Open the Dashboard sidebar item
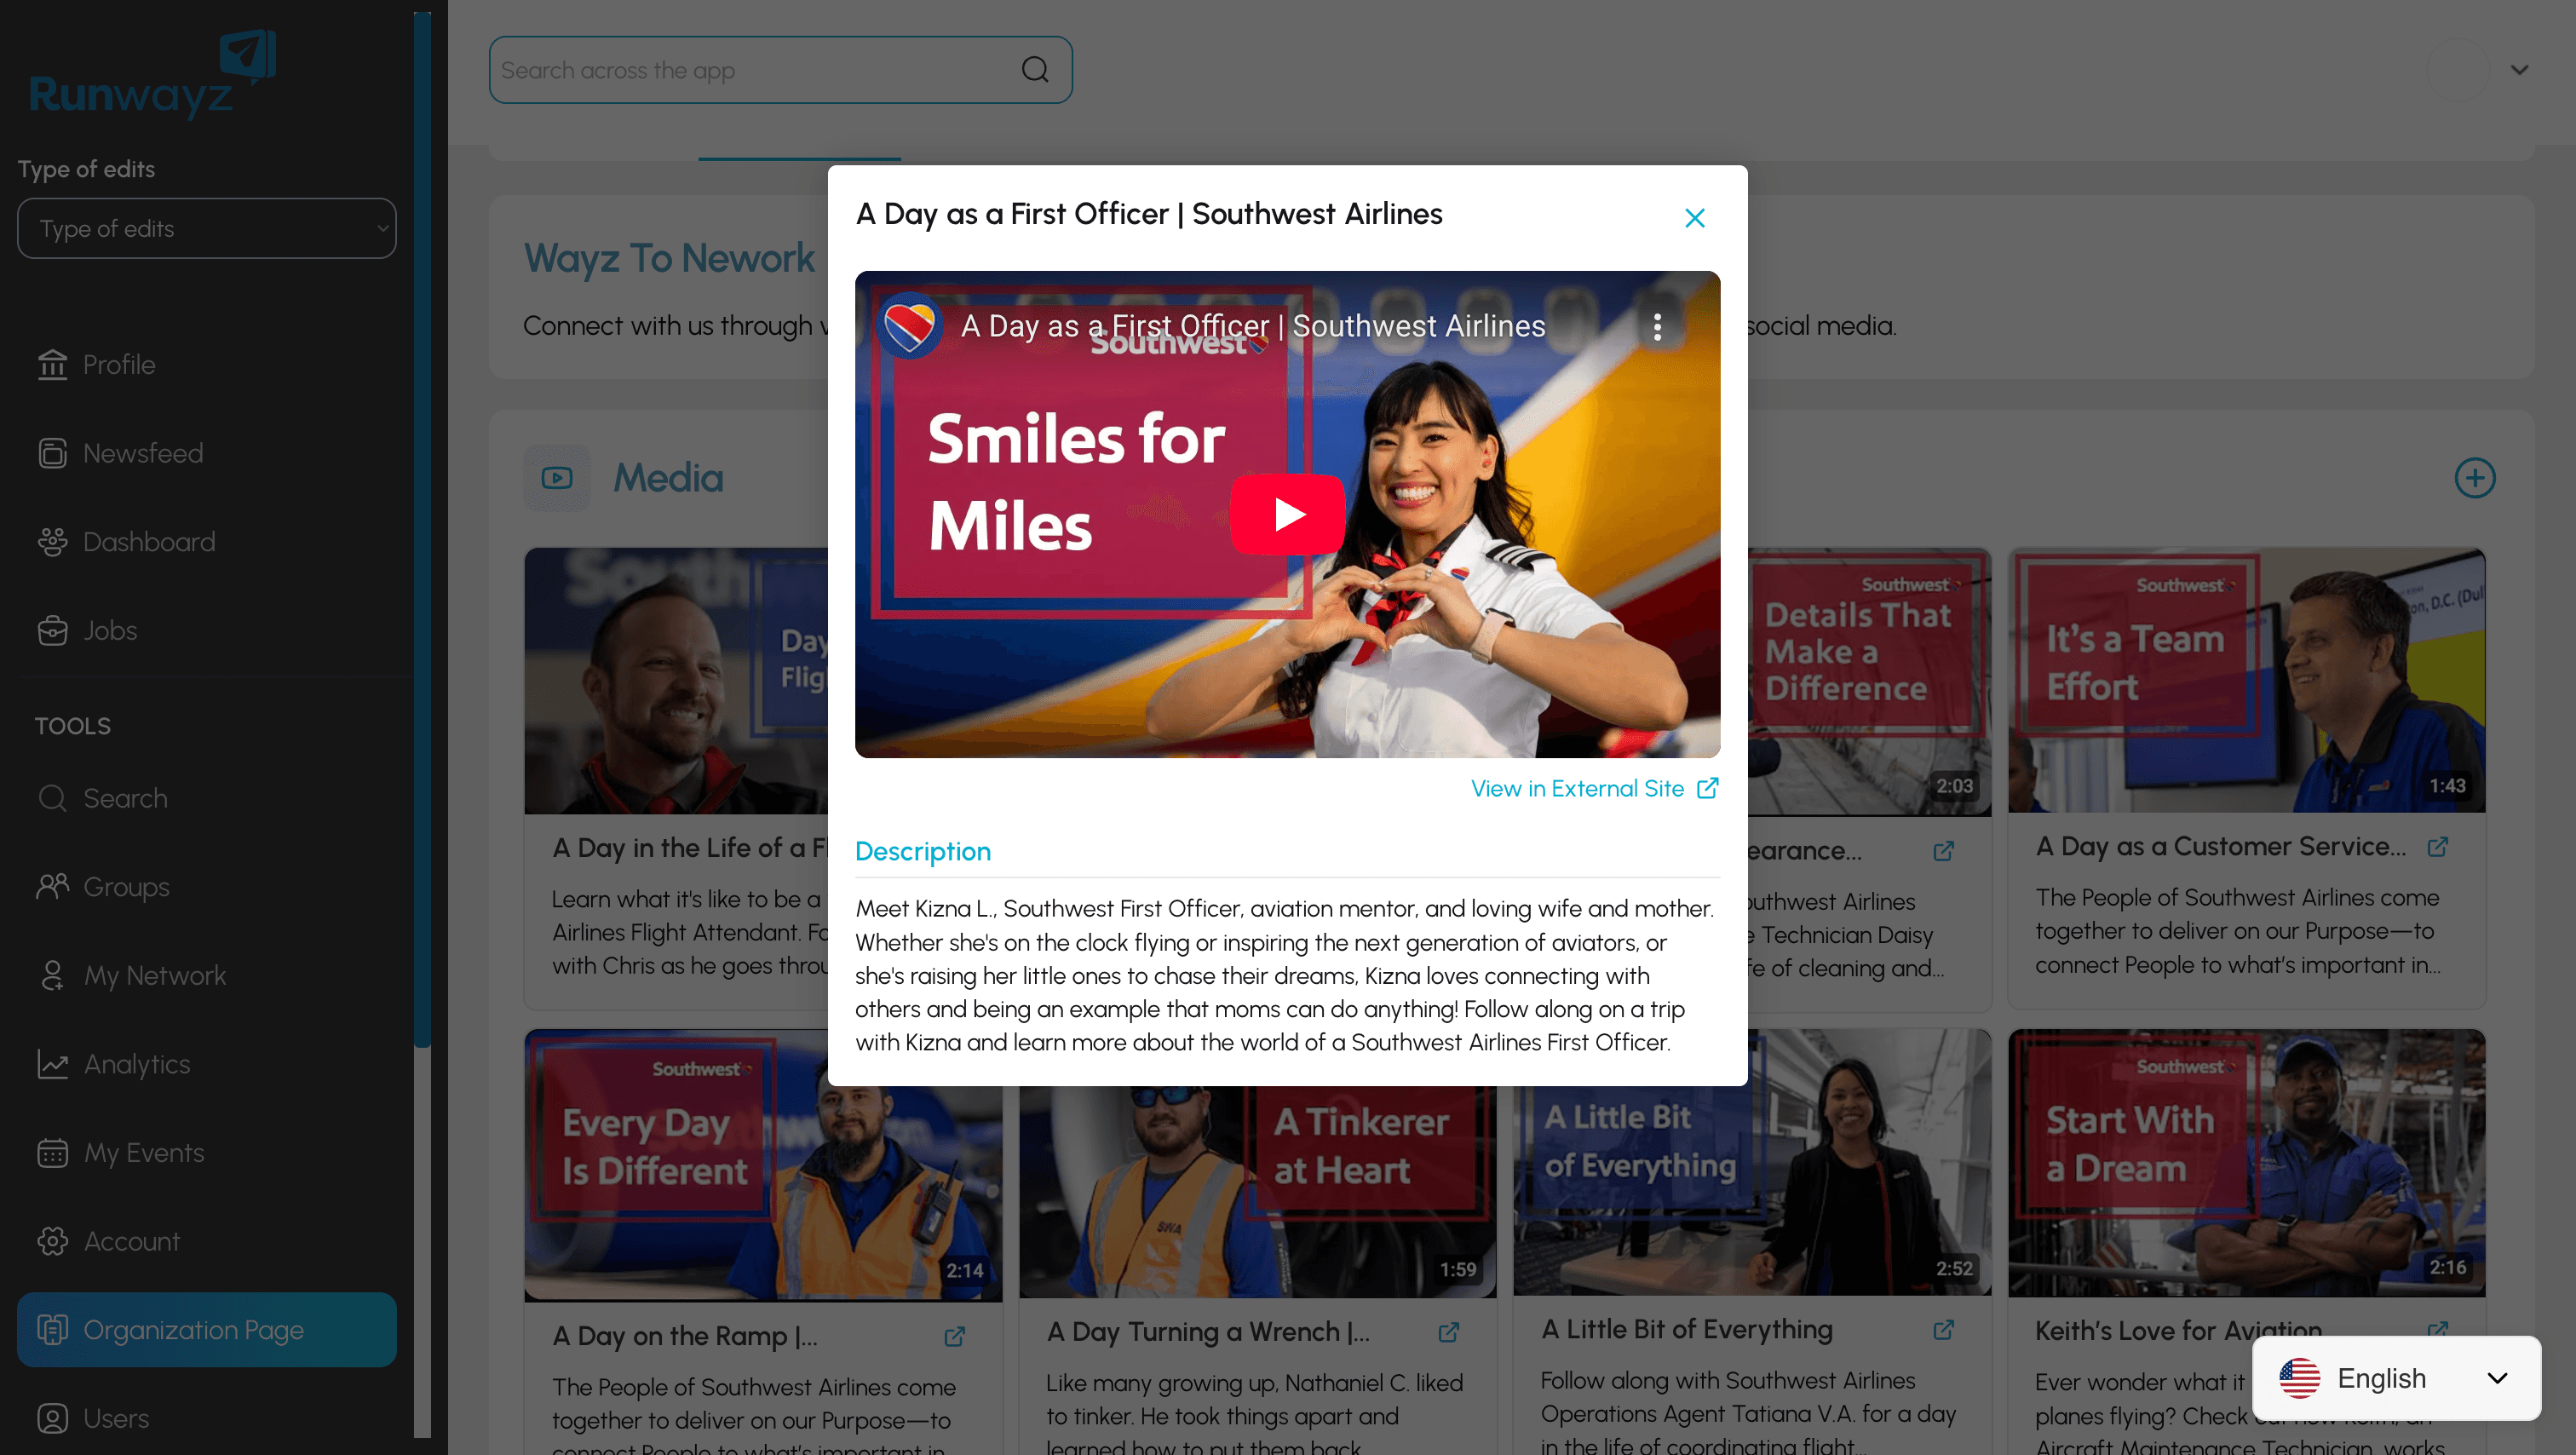The image size is (2576, 1455). [x=148, y=542]
